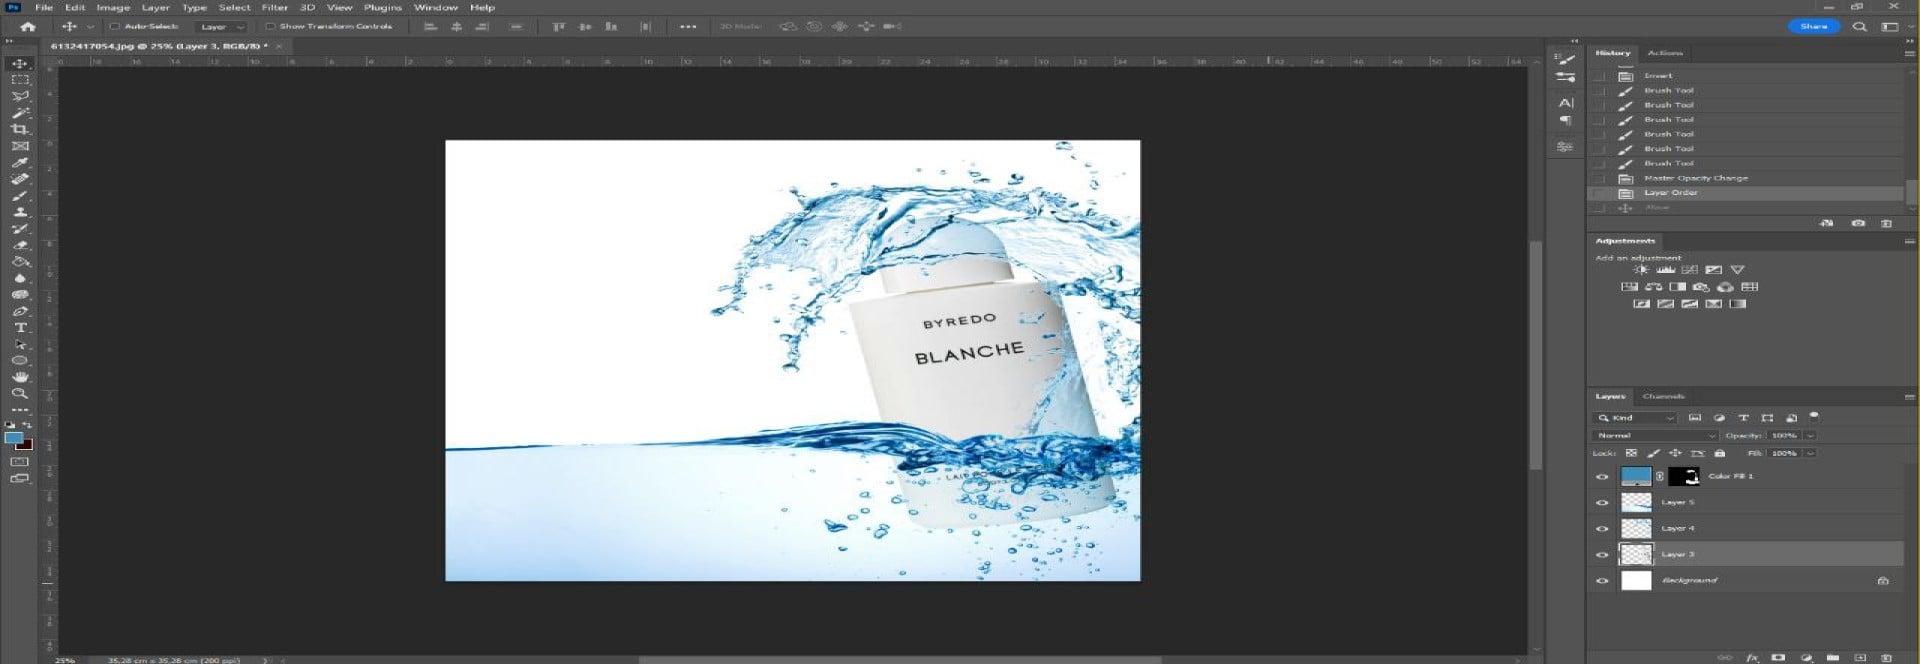Image resolution: width=1920 pixels, height=664 pixels.
Task: Enable the Auto-Select checkbox
Action: click(x=115, y=27)
